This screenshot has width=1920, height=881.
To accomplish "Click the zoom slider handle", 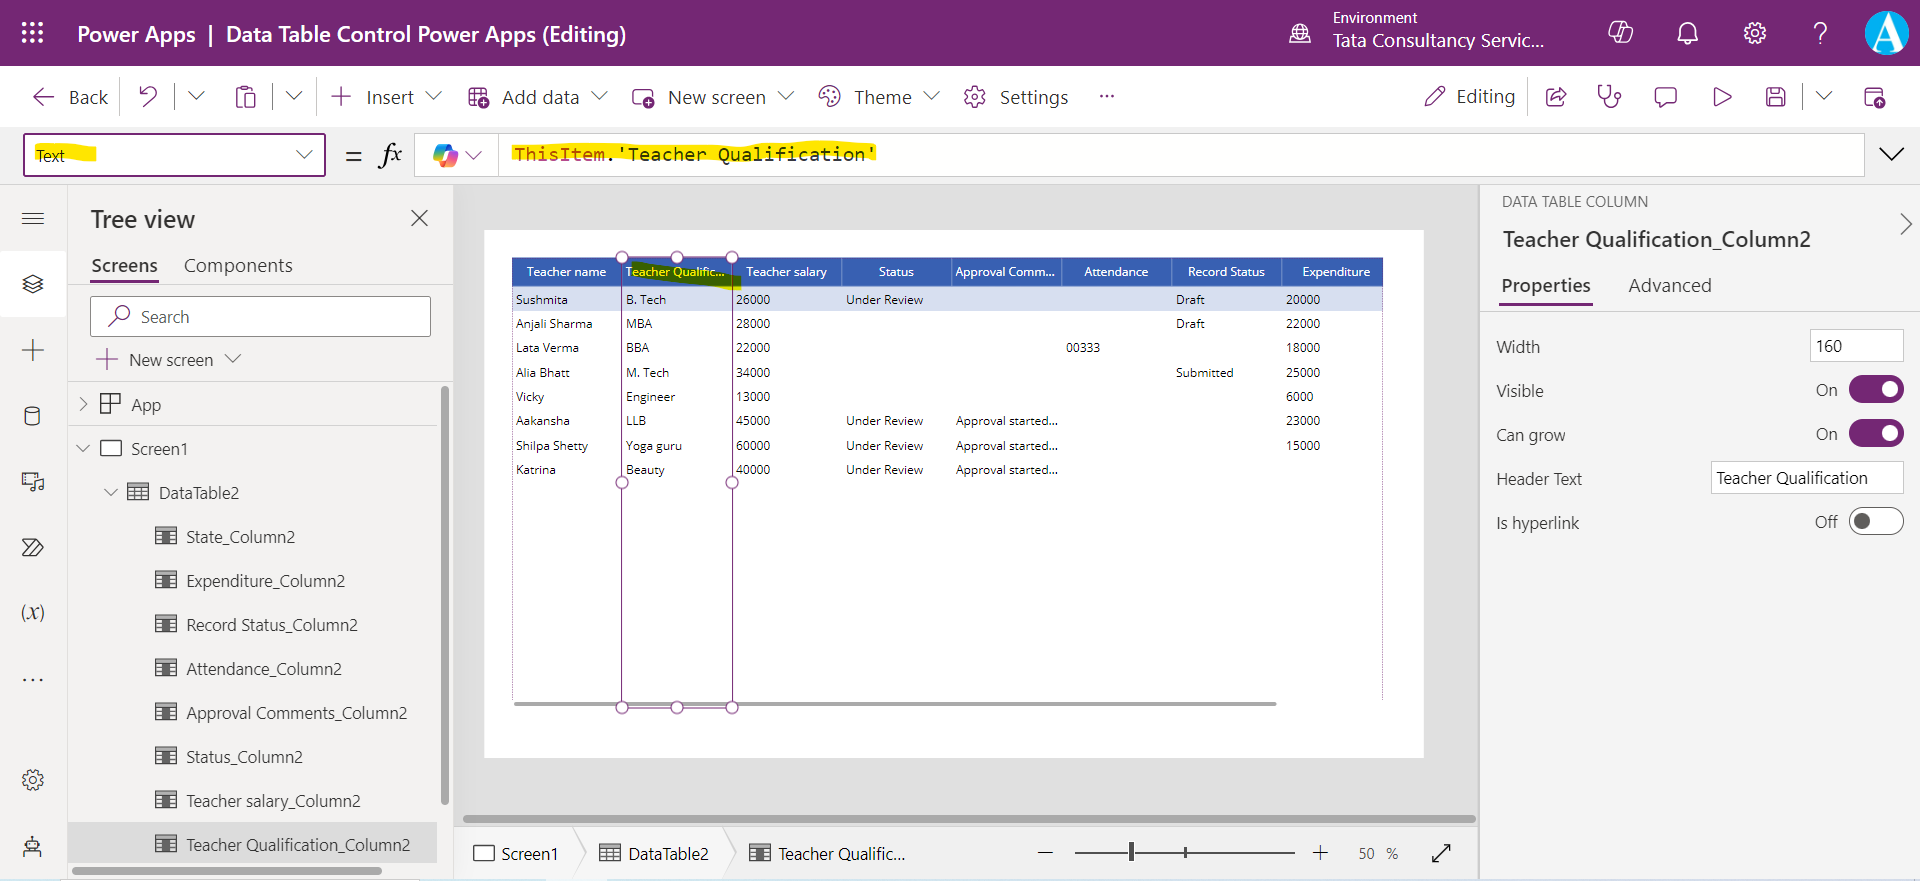I will (x=1131, y=853).
